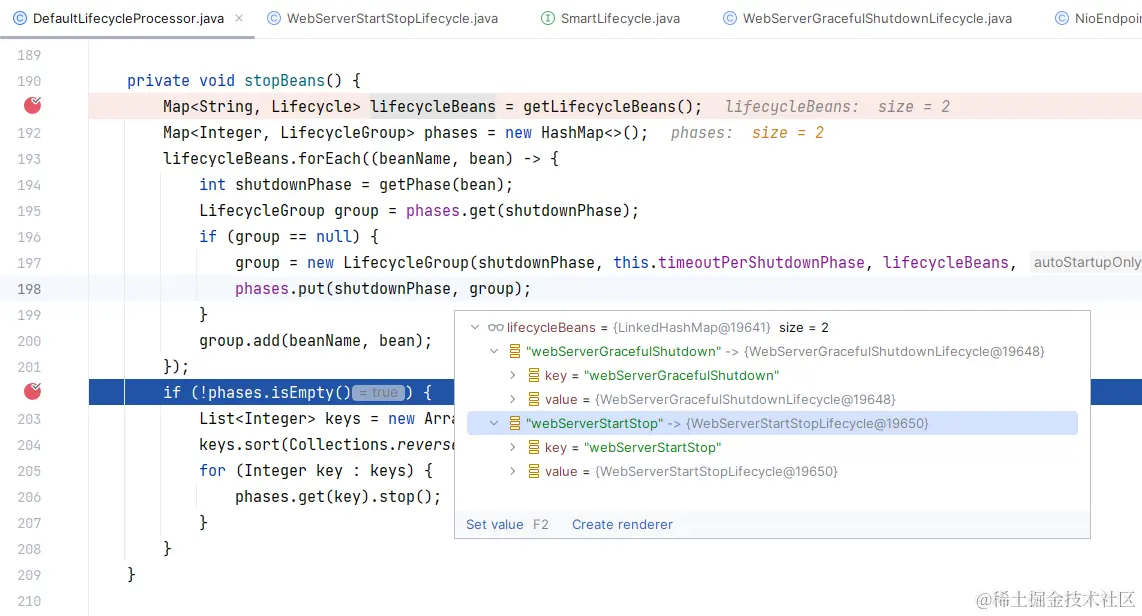Select lifecycleBeans LinkedHashMap@19641 row
Viewport: 1142px width, 616px height.
tap(772, 328)
